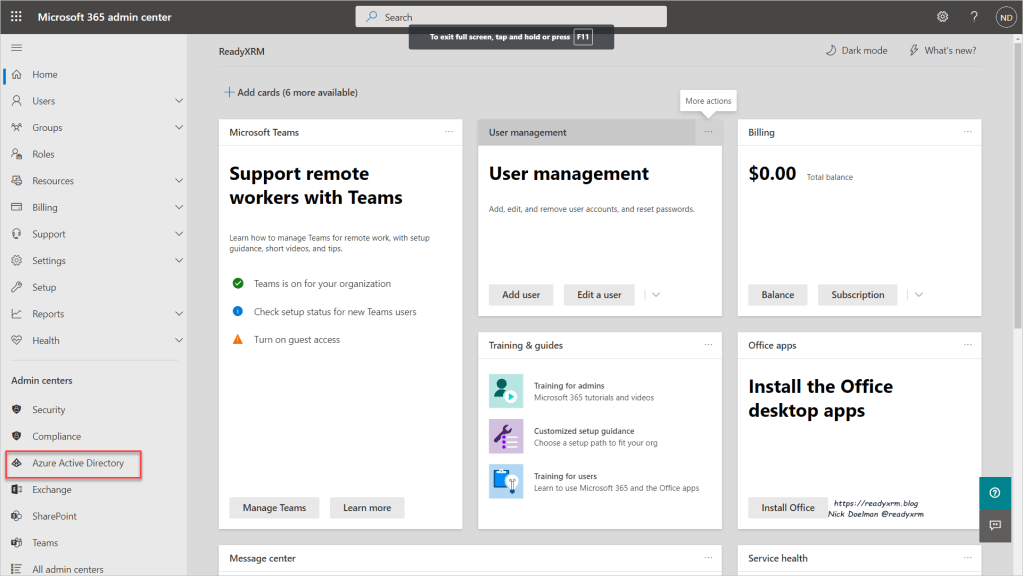The height and width of the screenshot is (576, 1023).
Task: Click the Add user button
Action: 520,295
